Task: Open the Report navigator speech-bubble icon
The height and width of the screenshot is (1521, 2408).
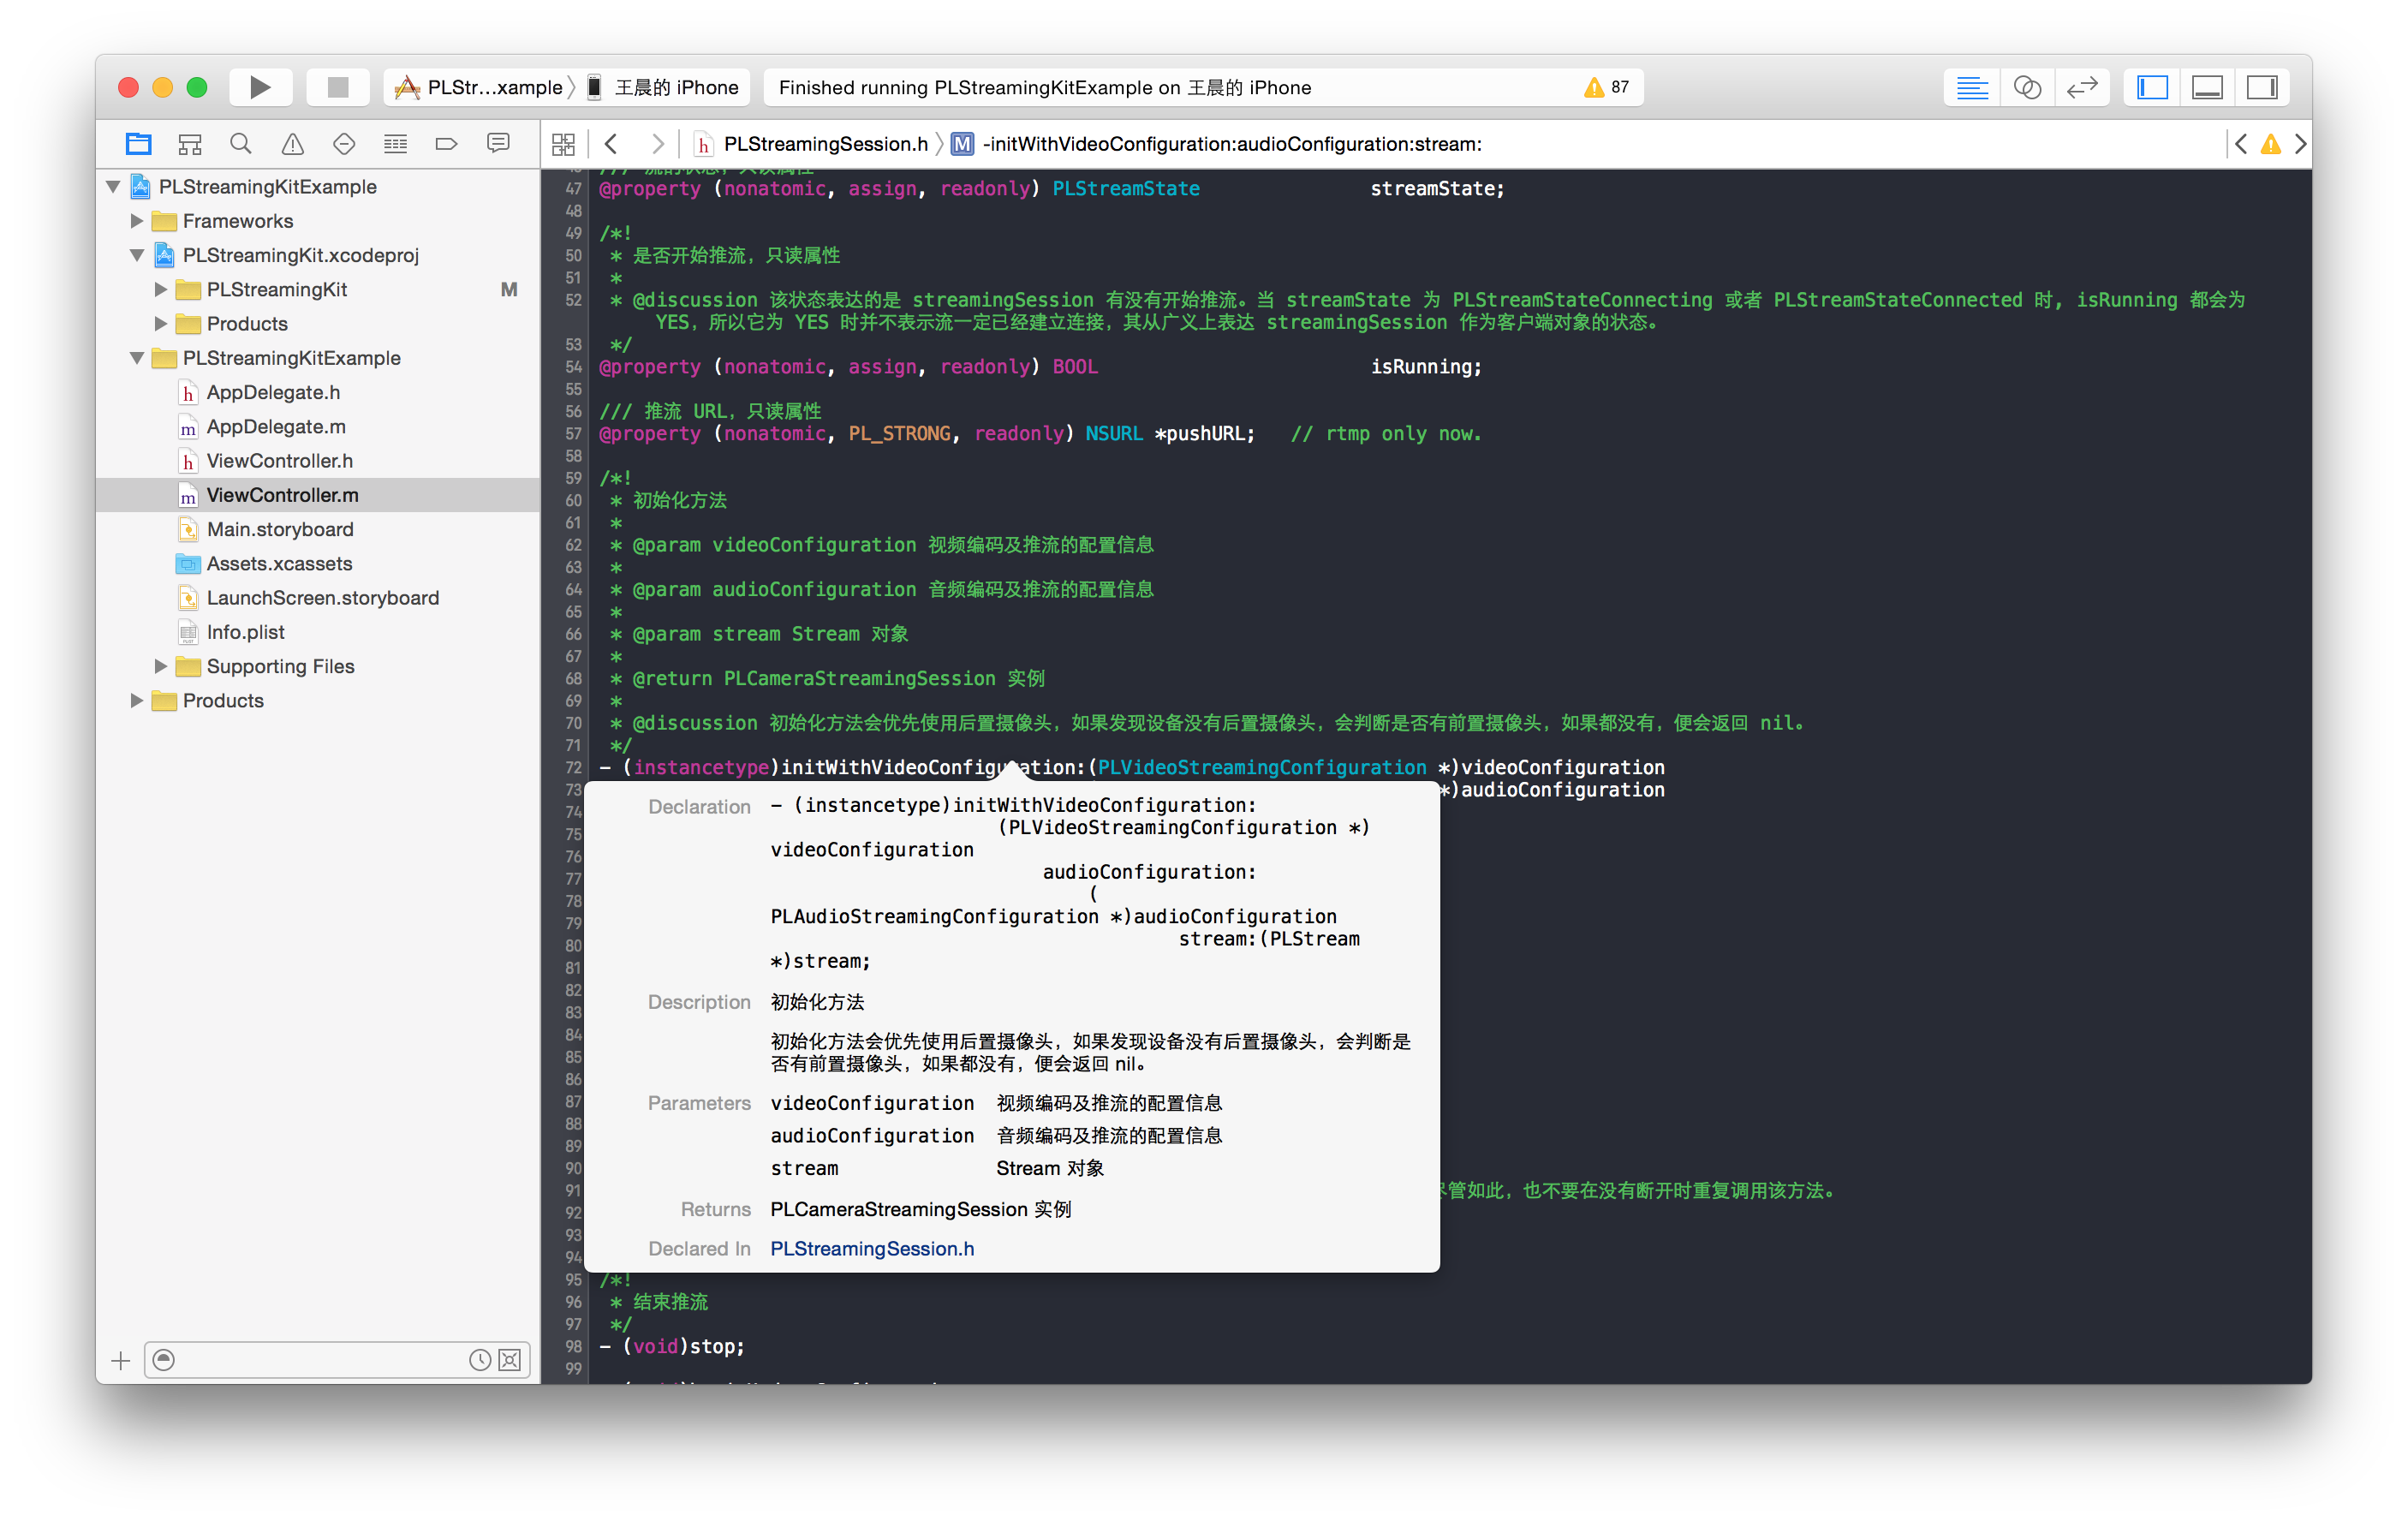Action: click(x=498, y=144)
